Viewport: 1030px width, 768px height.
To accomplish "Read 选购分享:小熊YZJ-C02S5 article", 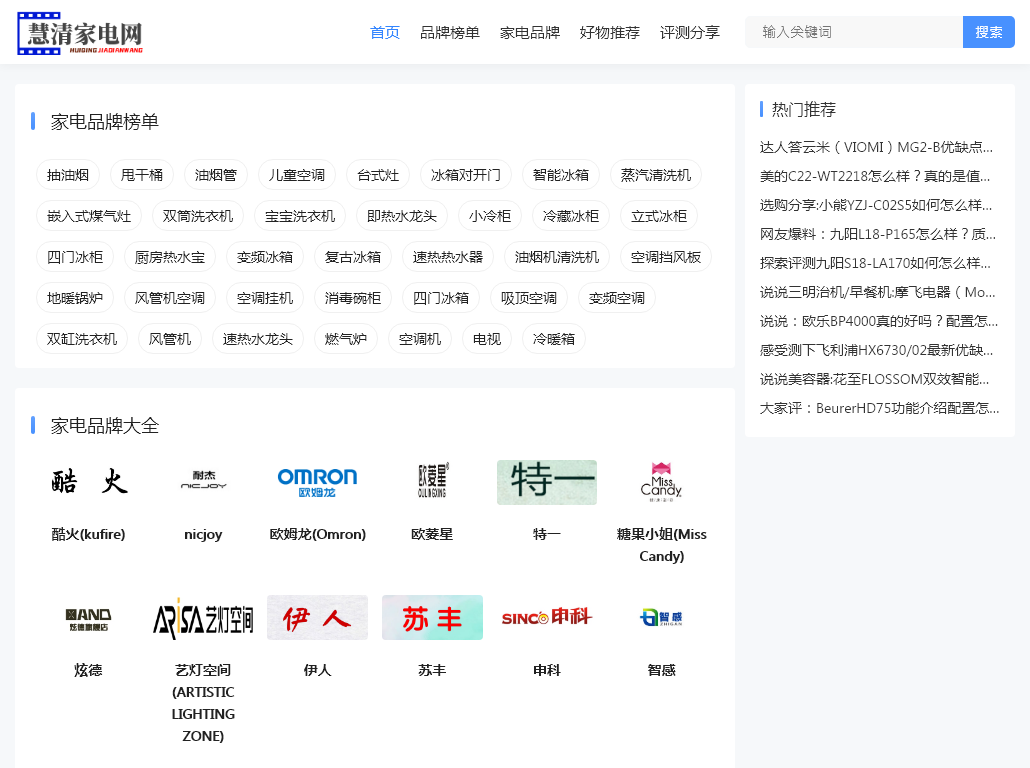I will 876,205.
